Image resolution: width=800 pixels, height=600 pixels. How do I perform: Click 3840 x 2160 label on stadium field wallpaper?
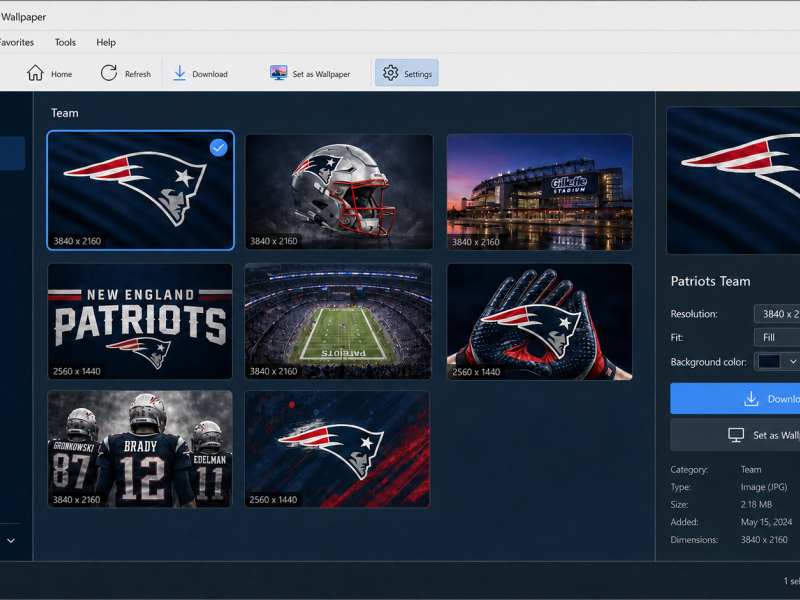(273, 371)
